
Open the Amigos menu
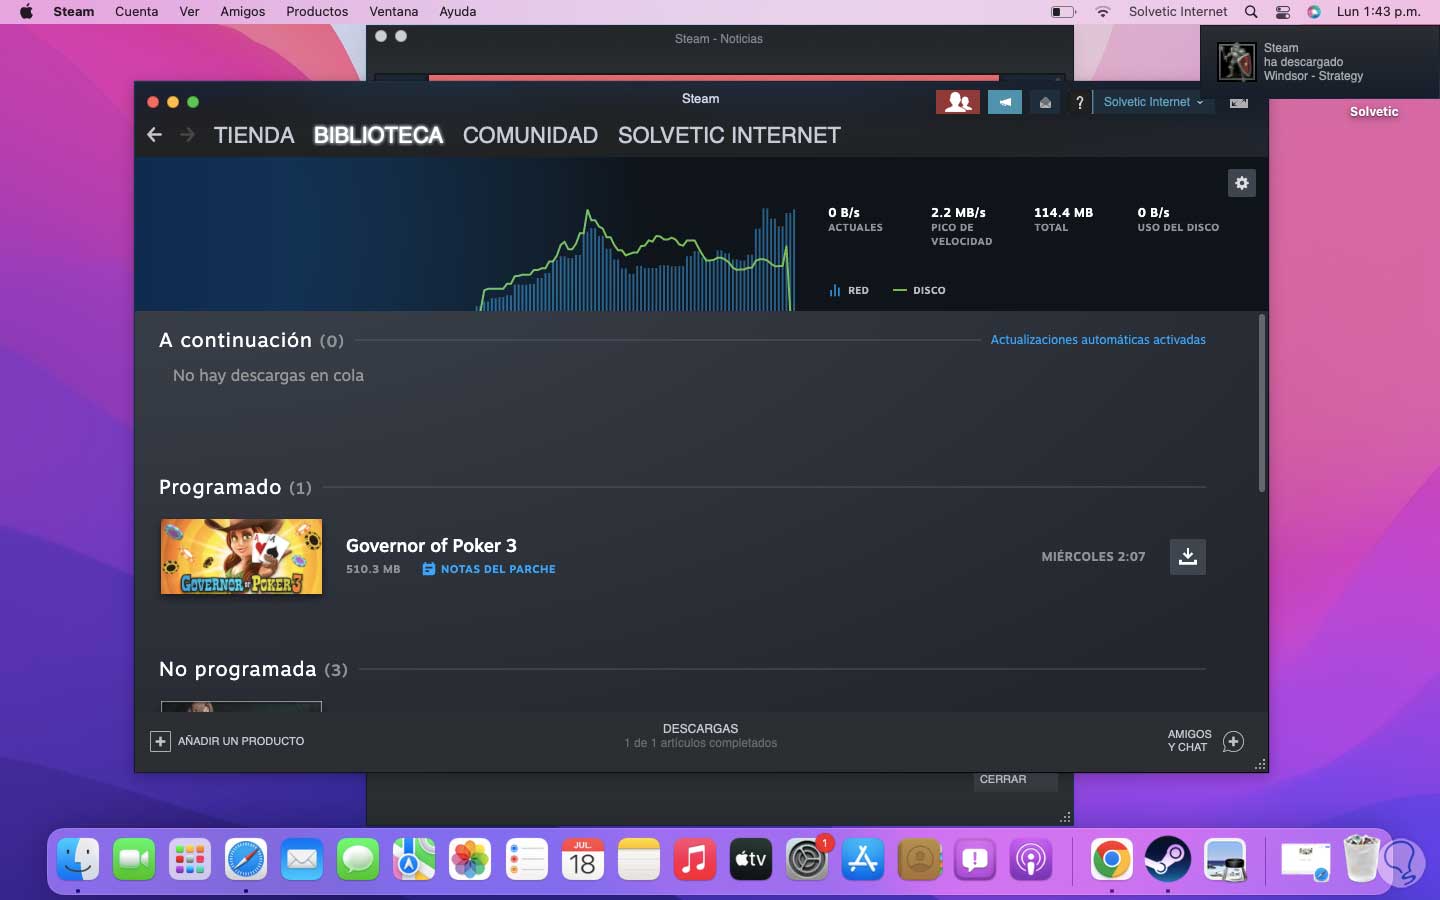click(x=243, y=12)
